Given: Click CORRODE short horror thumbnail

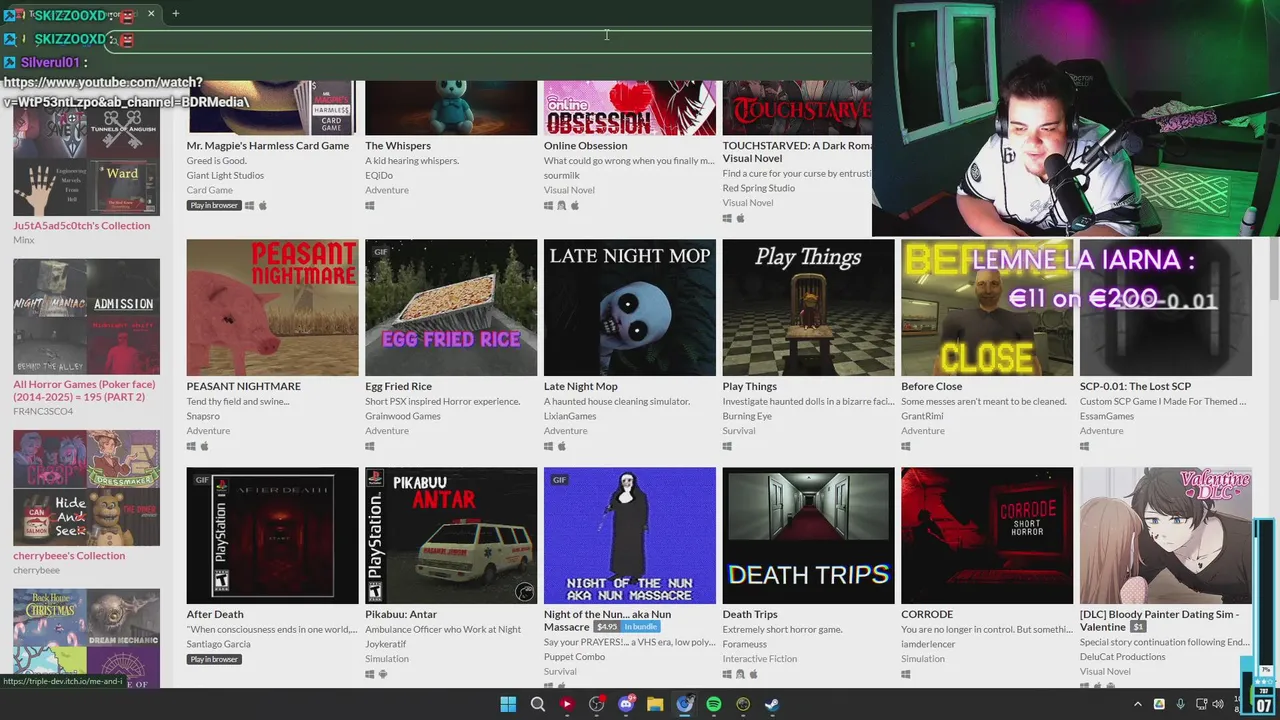Looking at the screenshot, I should point(987,536).
